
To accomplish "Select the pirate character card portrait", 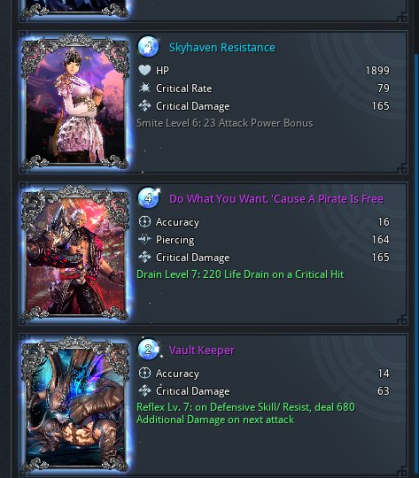I will click(75, 253).
